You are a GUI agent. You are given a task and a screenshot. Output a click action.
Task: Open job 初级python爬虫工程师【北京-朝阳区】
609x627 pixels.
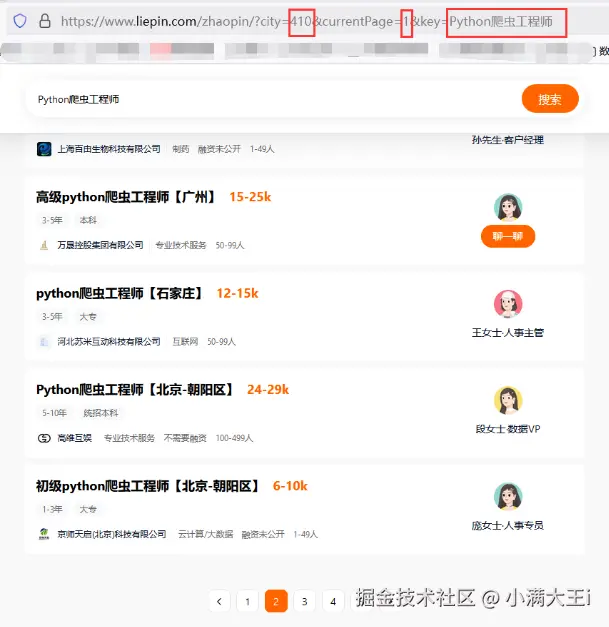148,486
